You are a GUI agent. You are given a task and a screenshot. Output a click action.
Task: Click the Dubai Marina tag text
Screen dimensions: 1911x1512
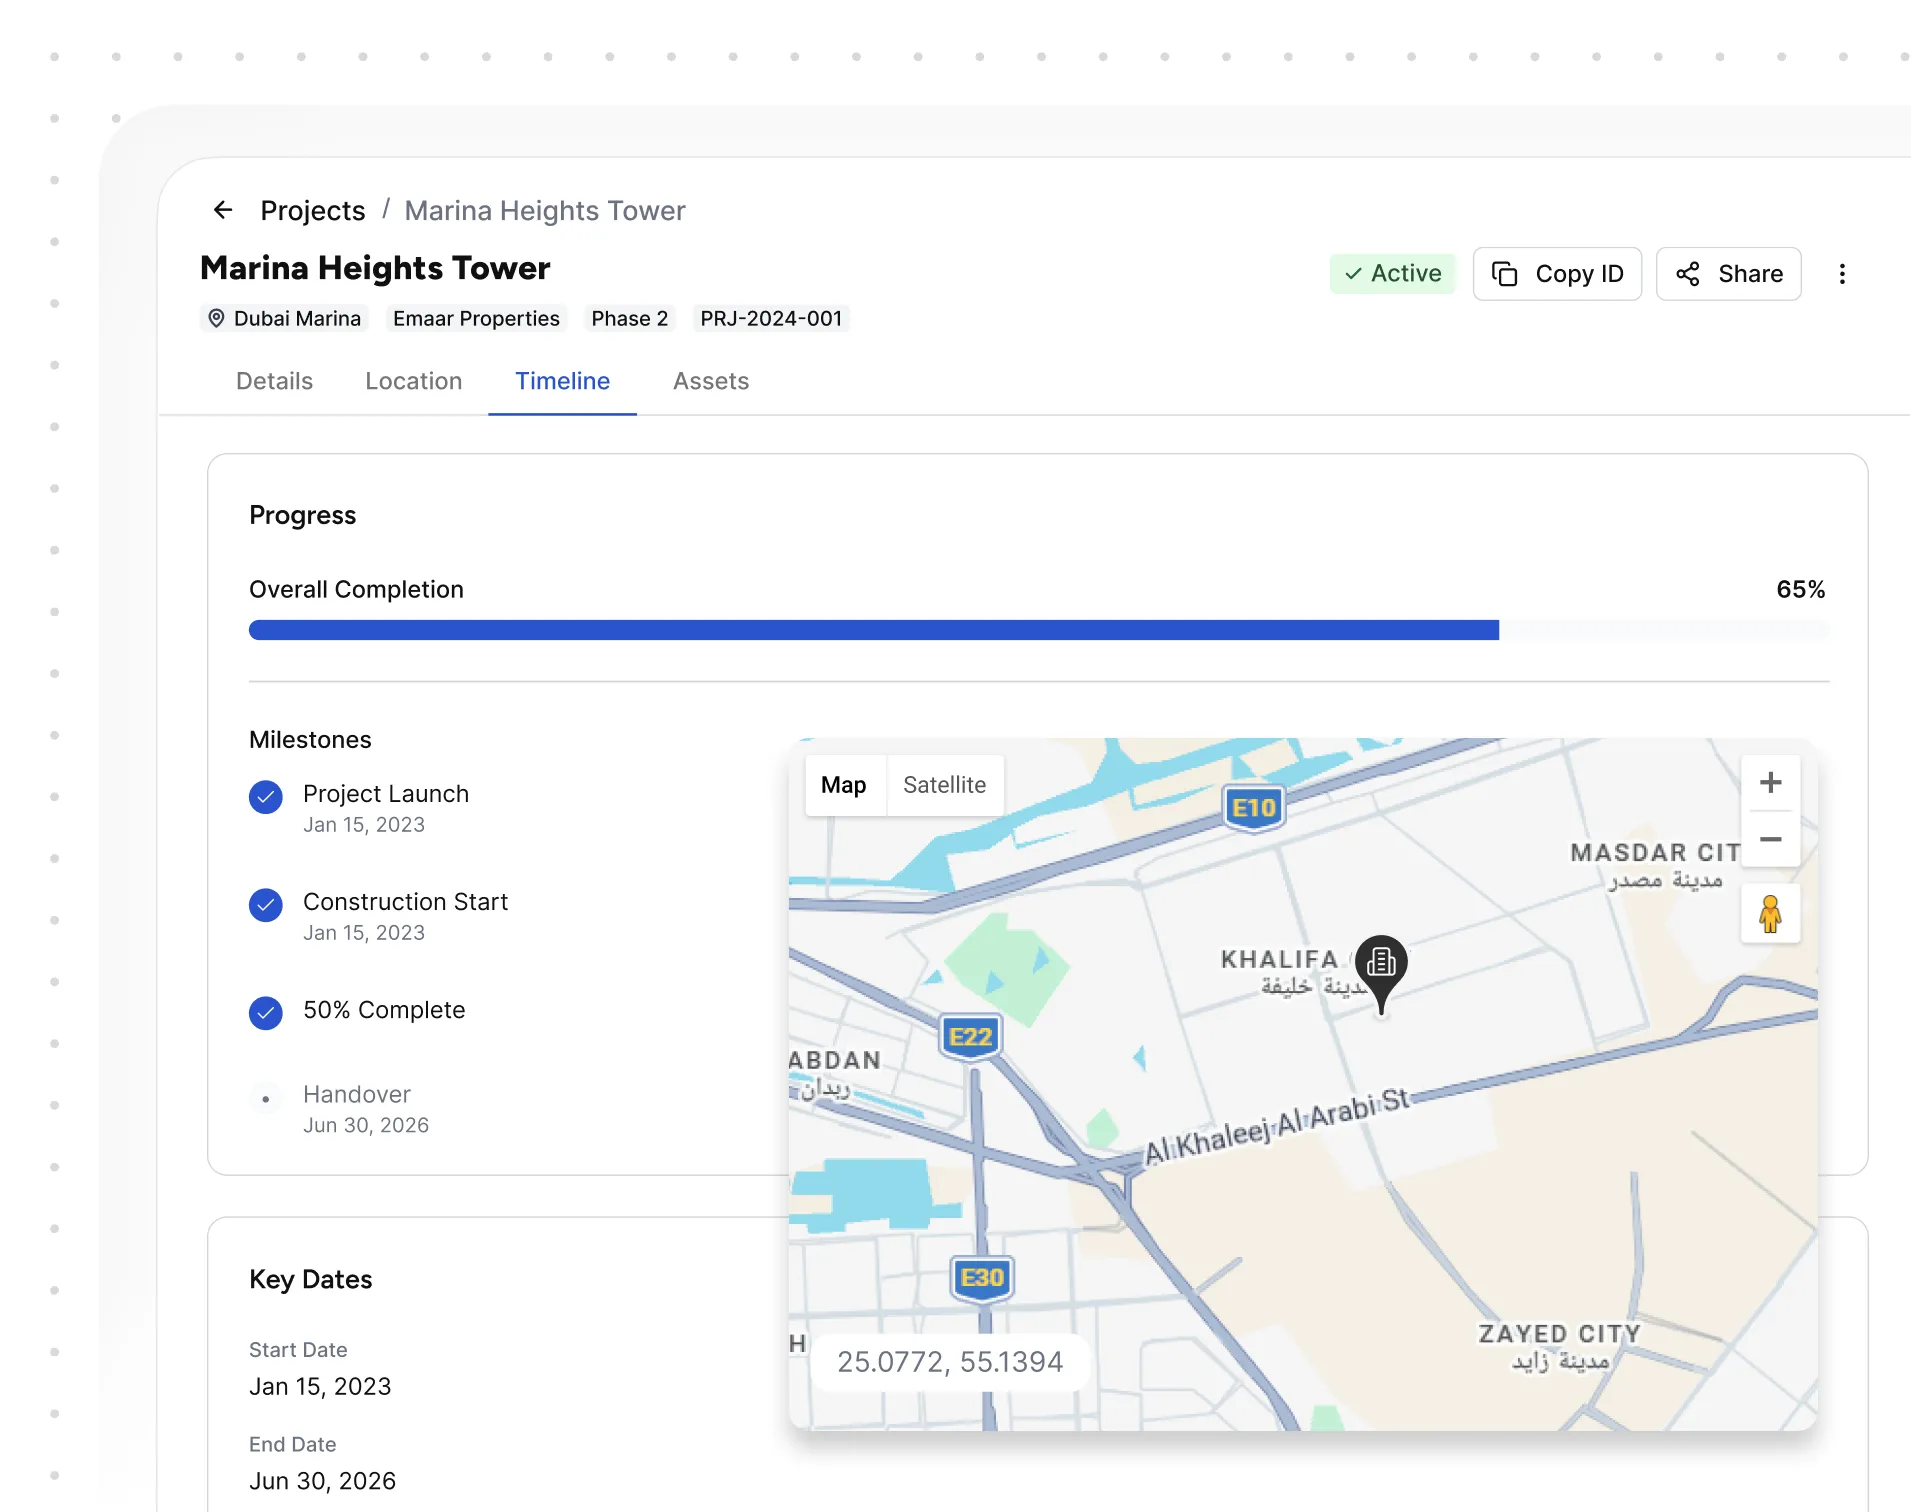[x=297, y=318]
